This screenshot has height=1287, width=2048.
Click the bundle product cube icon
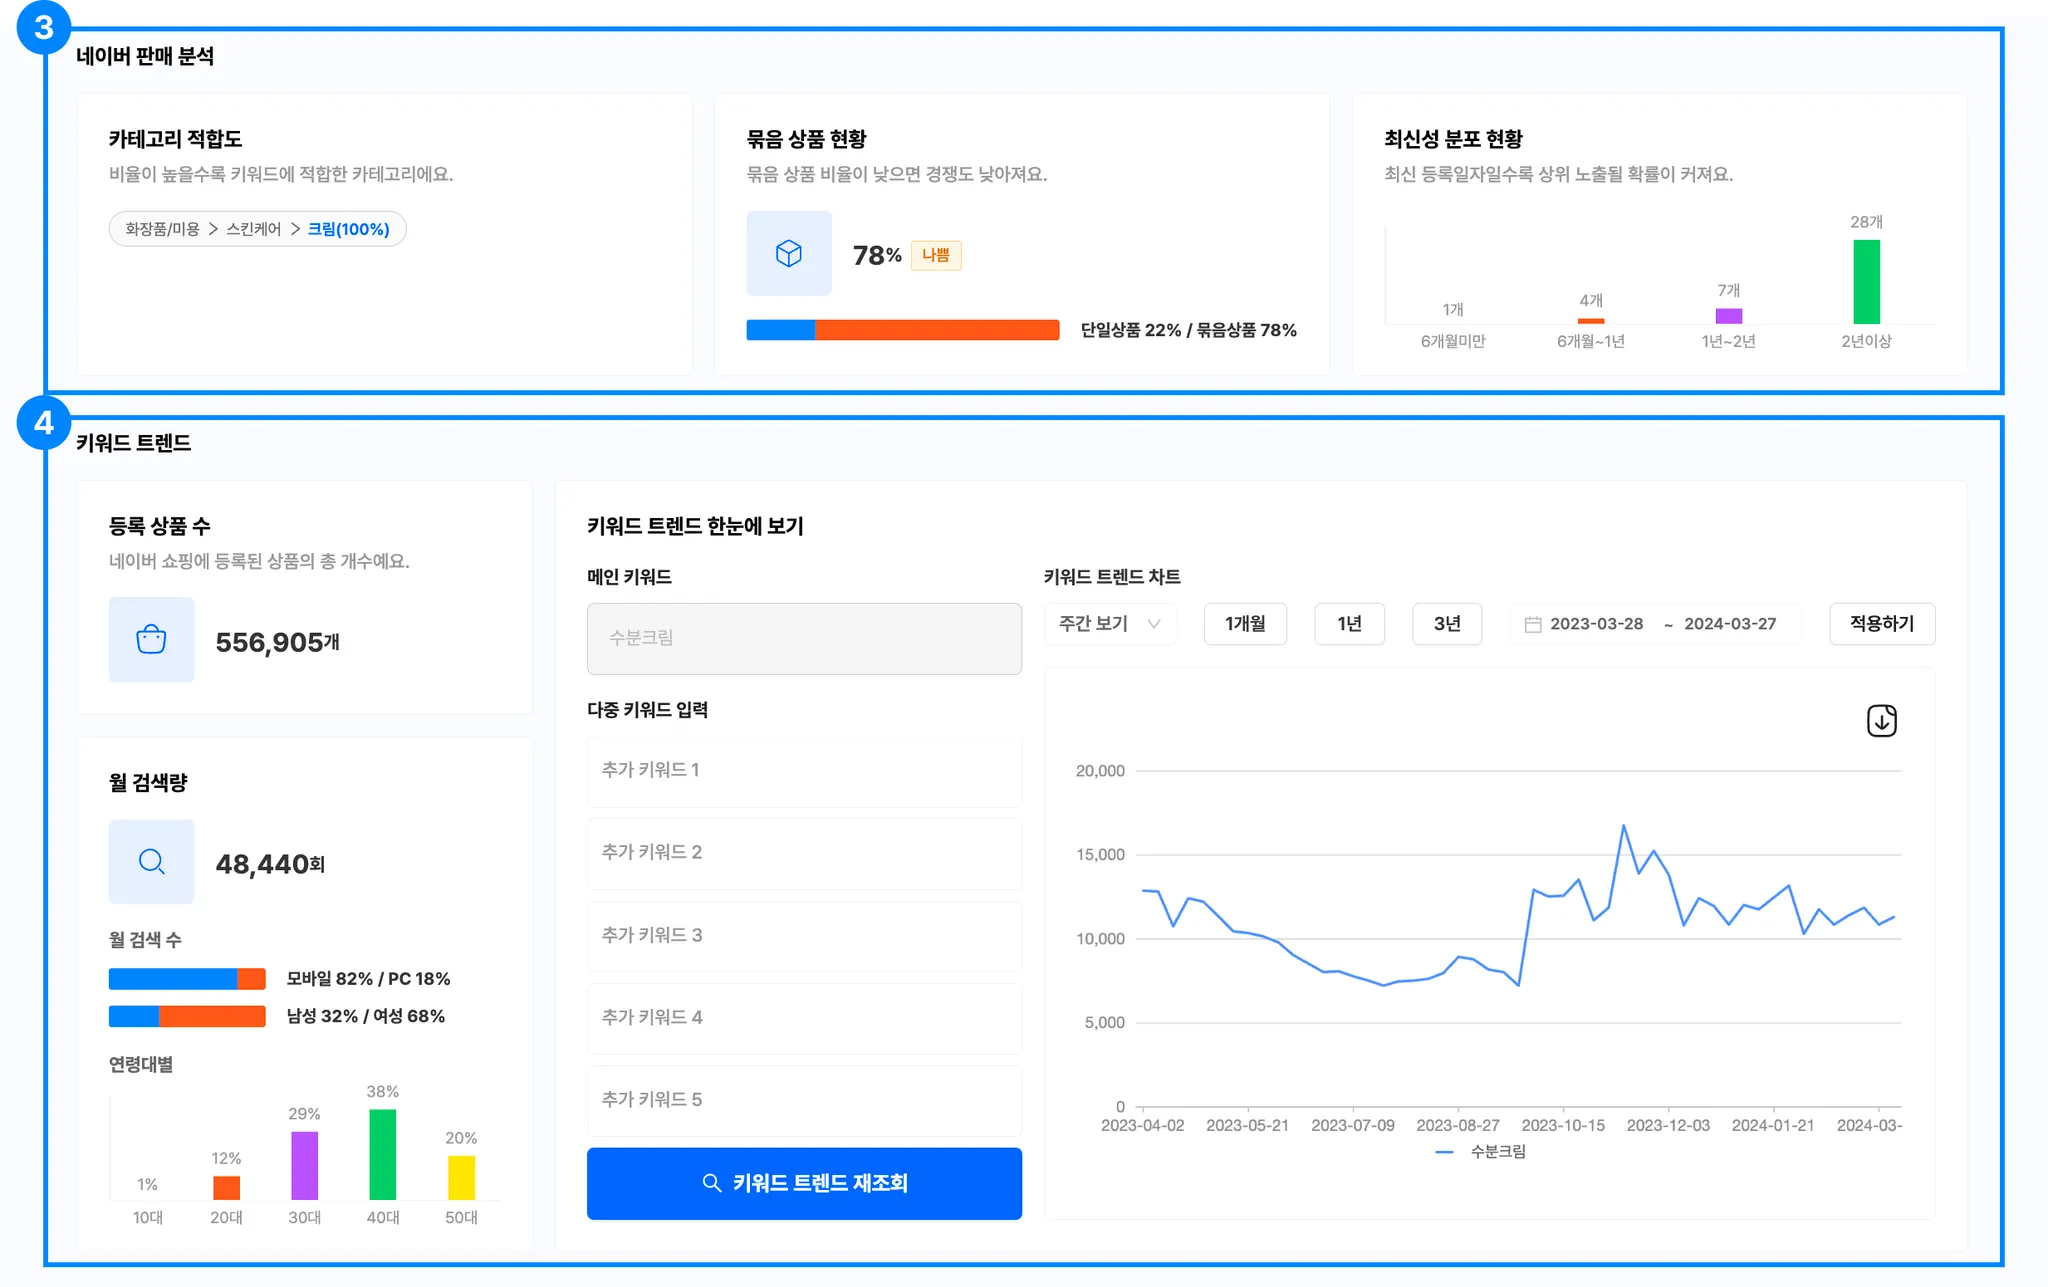point(789,253)
